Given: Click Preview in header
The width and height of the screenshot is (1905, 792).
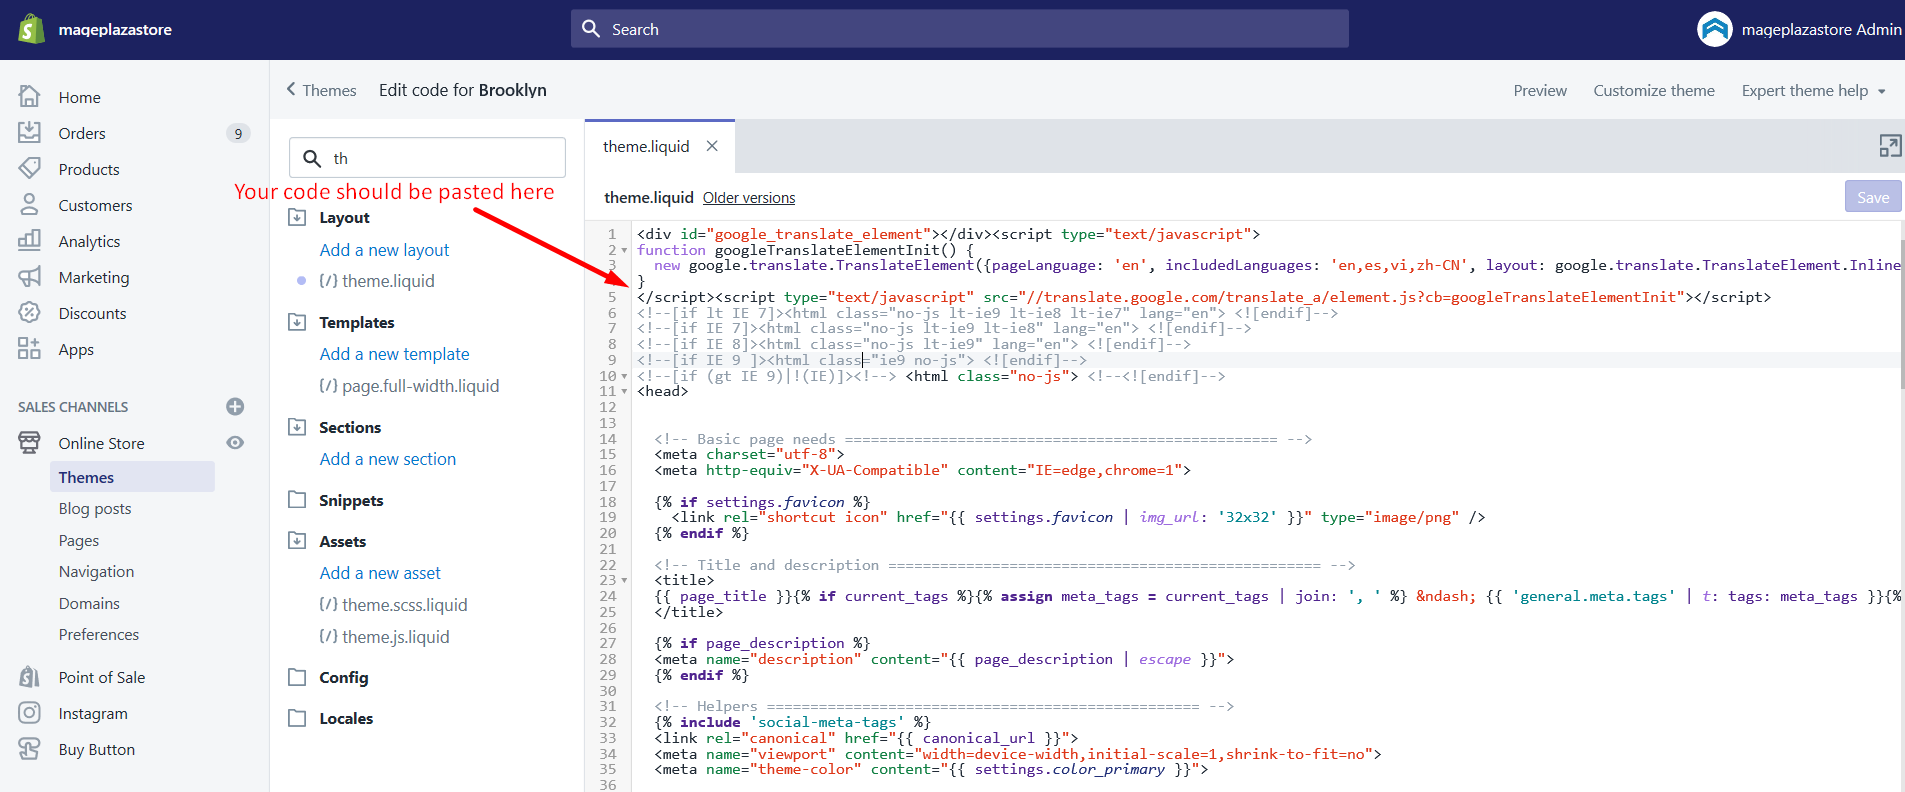Looking at the screenshot, I should (x=1540, y=91).
